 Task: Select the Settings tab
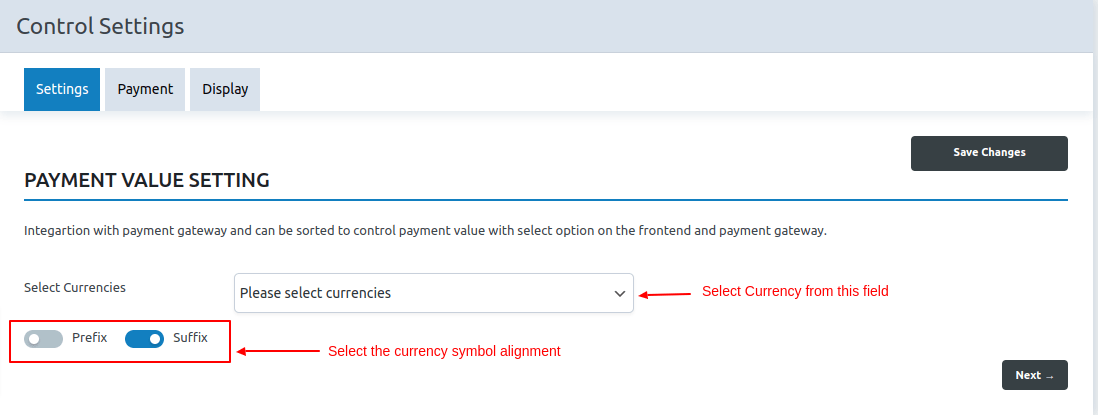[x=62, y=89]
